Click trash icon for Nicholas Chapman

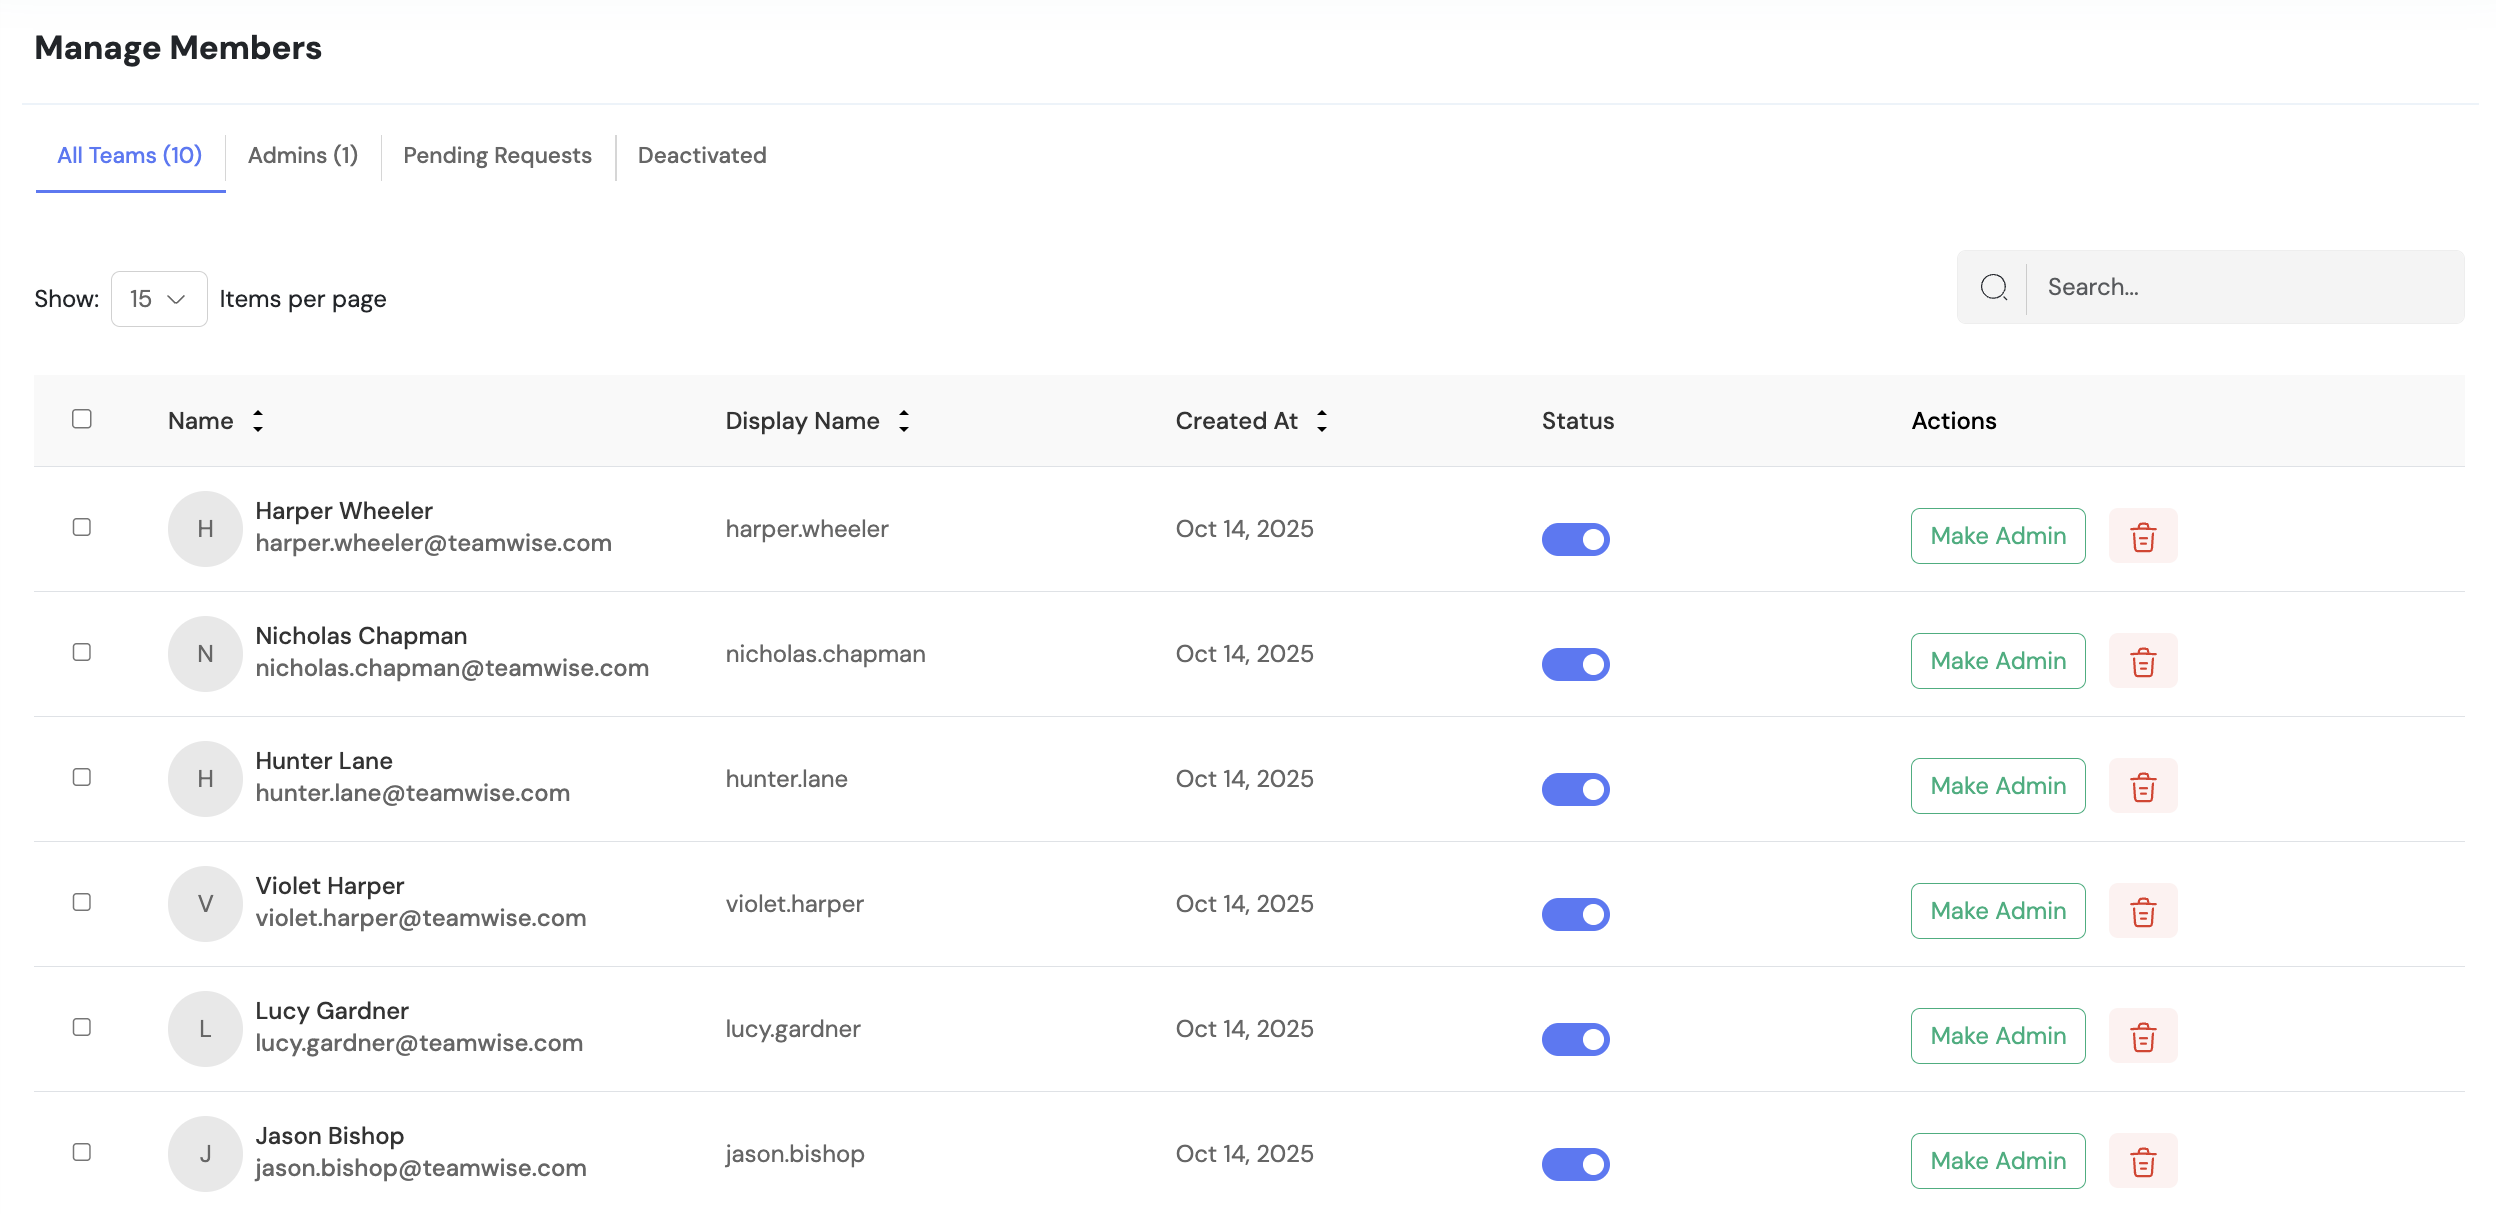click(2142, 662)
